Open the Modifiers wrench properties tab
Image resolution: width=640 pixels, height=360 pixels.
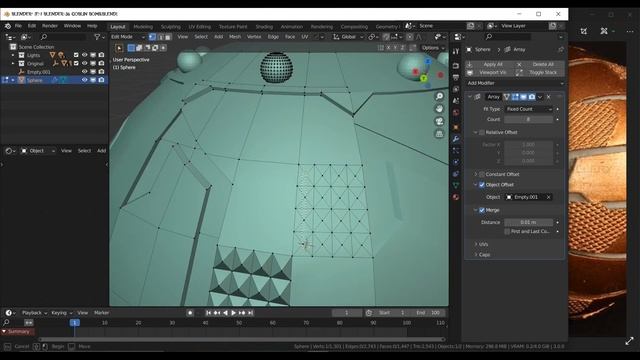pyautogui.click(x=456, y=139)
